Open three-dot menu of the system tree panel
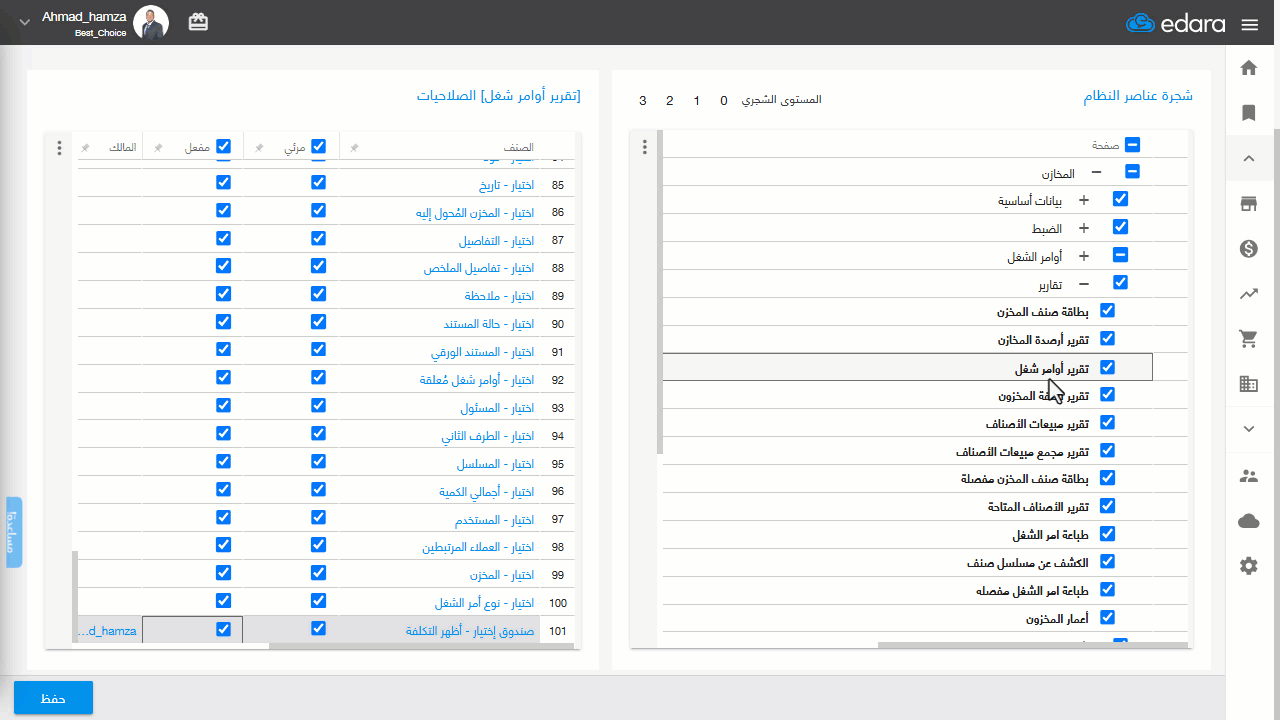 (x=645, y=147)
